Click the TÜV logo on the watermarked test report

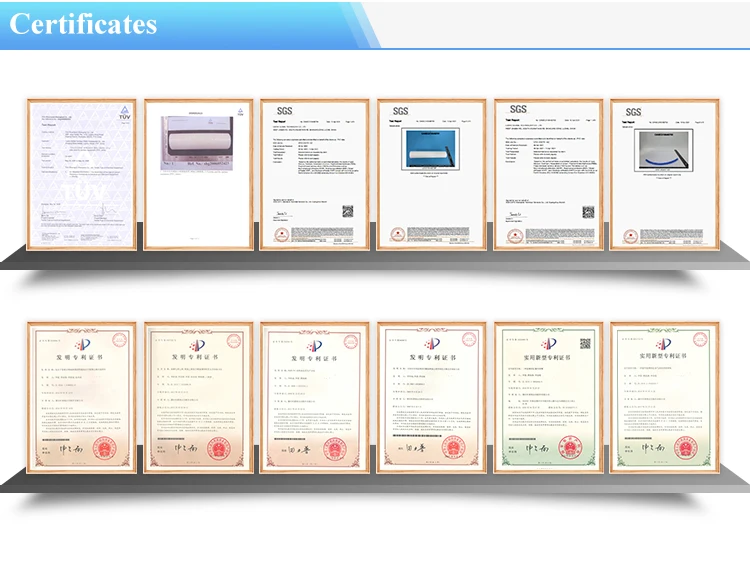[x=124, y=113]
